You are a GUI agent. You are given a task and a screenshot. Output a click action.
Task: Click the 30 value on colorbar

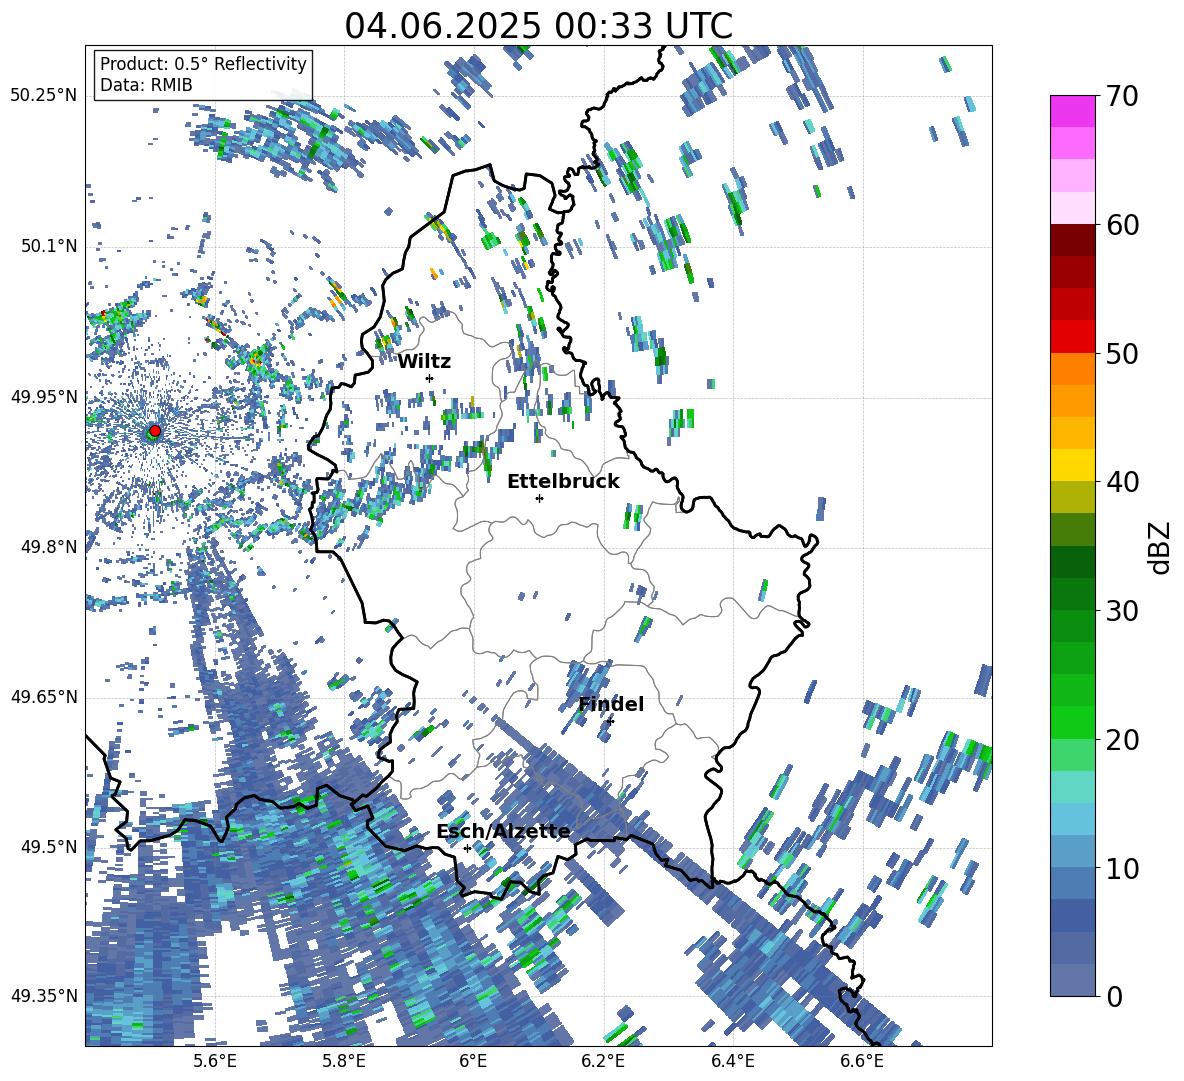coord(1122,611)
